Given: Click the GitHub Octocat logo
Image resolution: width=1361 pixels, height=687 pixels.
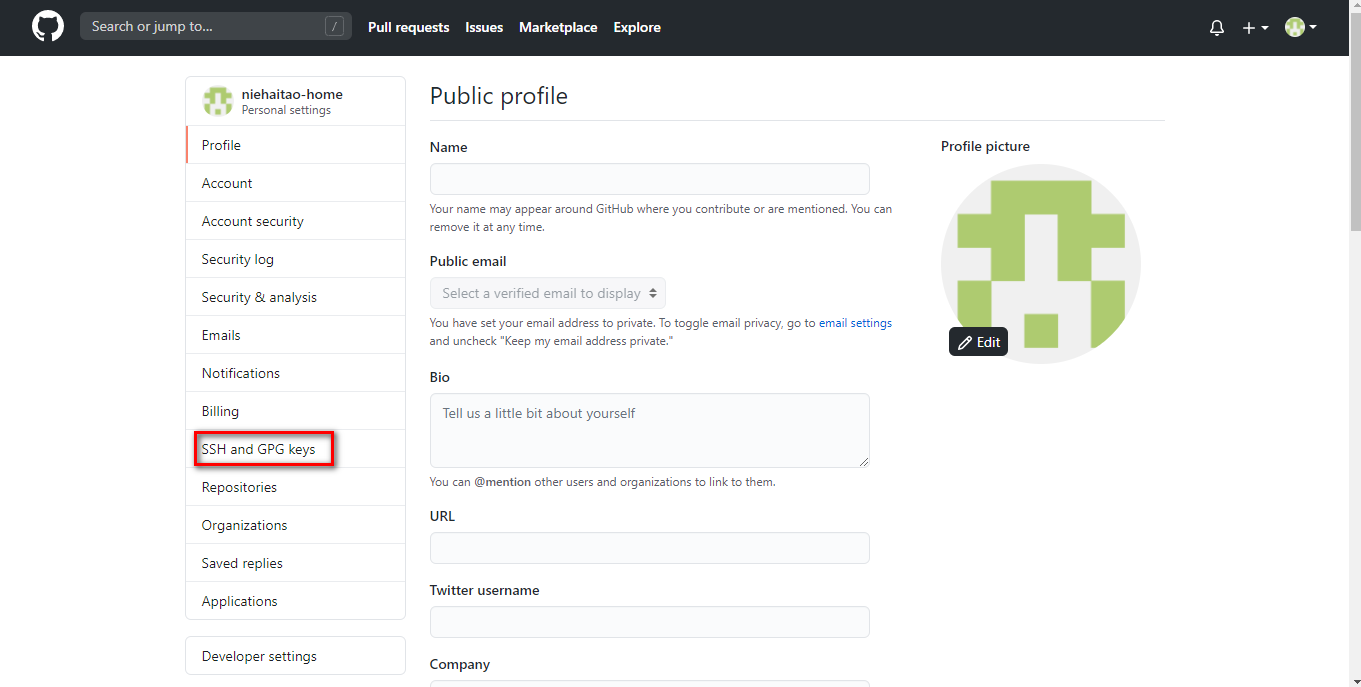Looking at the screenshot, I should [47, 27].
